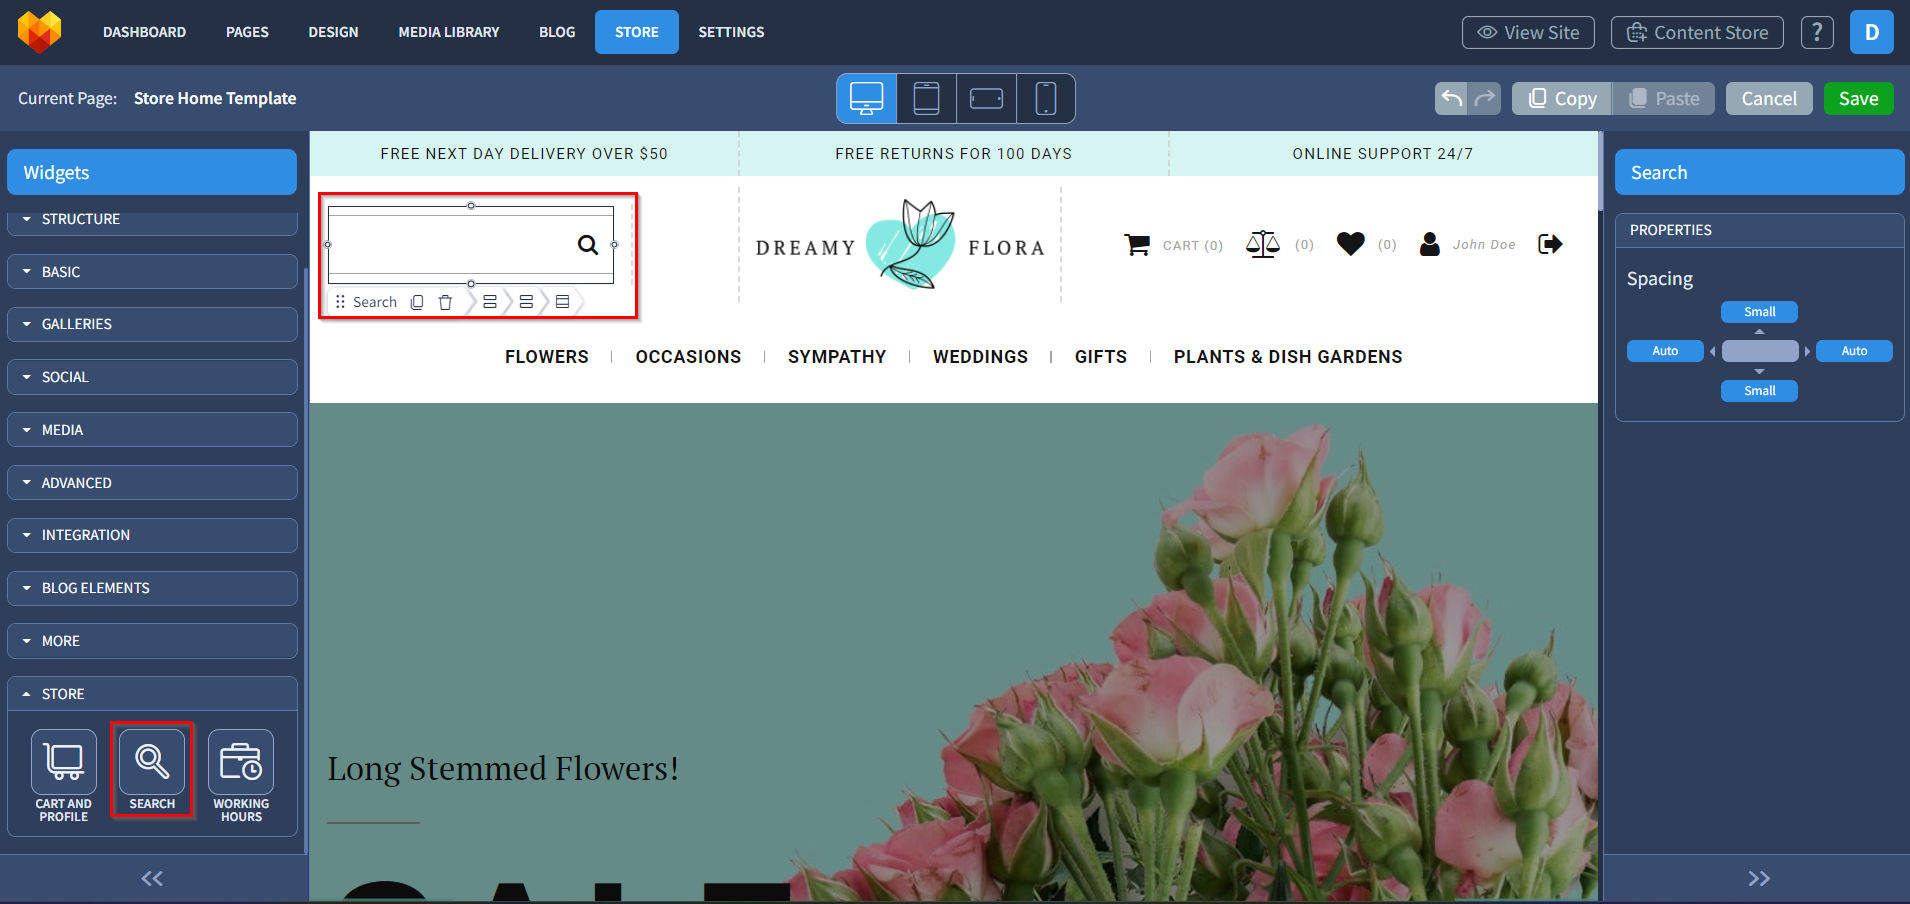Open the Media Library menu
Image resolution: width=1910 pixels, height=904 pixels.
point(449,32)
